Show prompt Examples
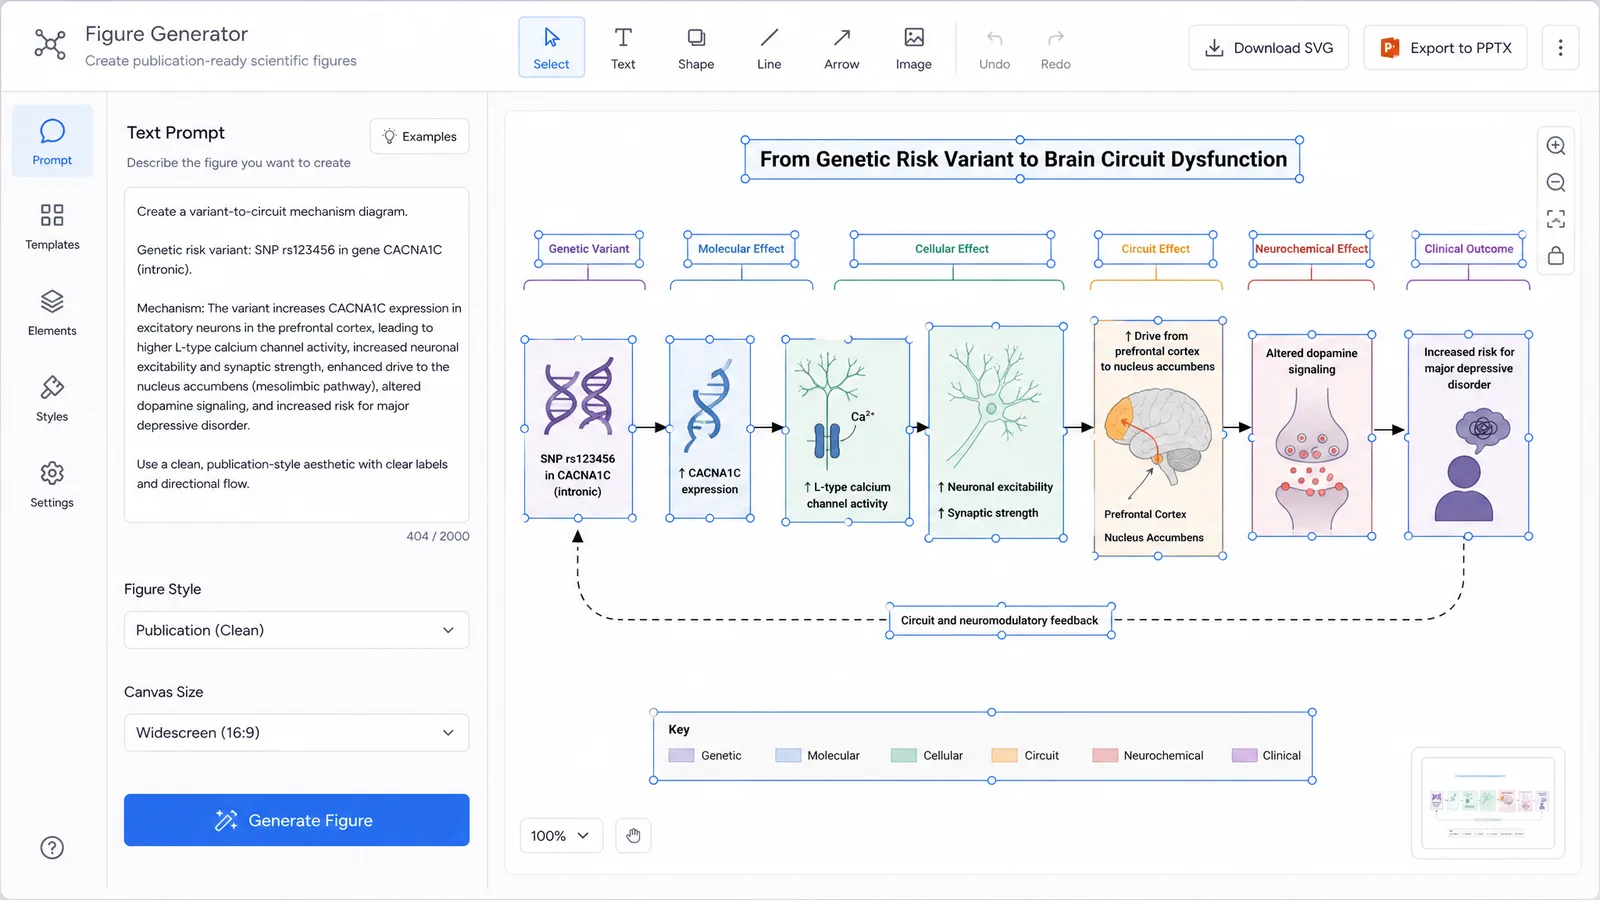 [x=420, y=136]
